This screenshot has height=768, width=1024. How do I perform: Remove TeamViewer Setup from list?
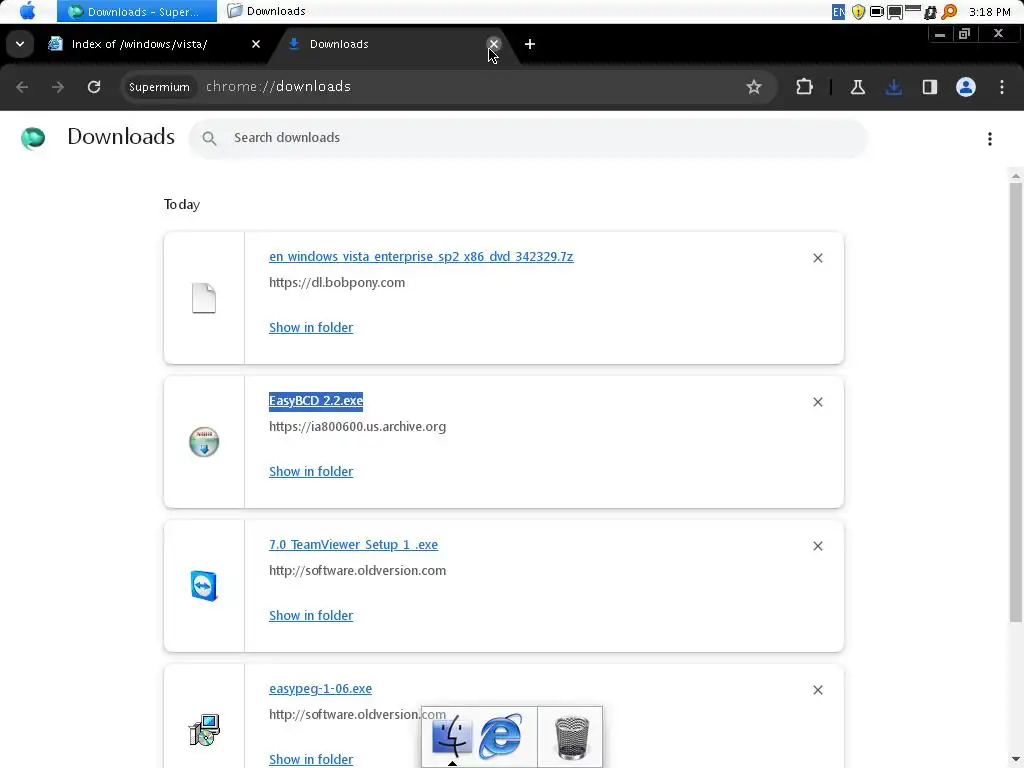point(818,546)
